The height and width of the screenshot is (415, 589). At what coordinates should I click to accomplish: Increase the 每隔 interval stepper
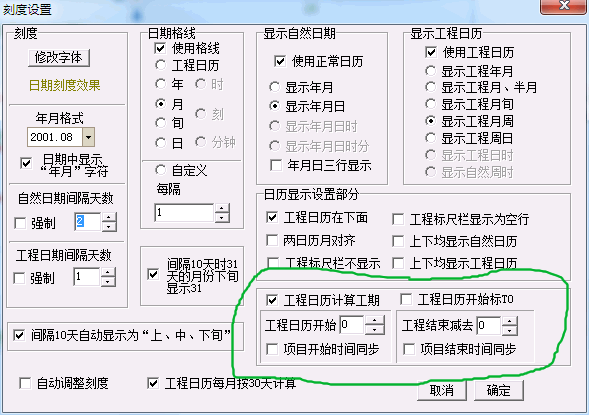pos(222,208)
